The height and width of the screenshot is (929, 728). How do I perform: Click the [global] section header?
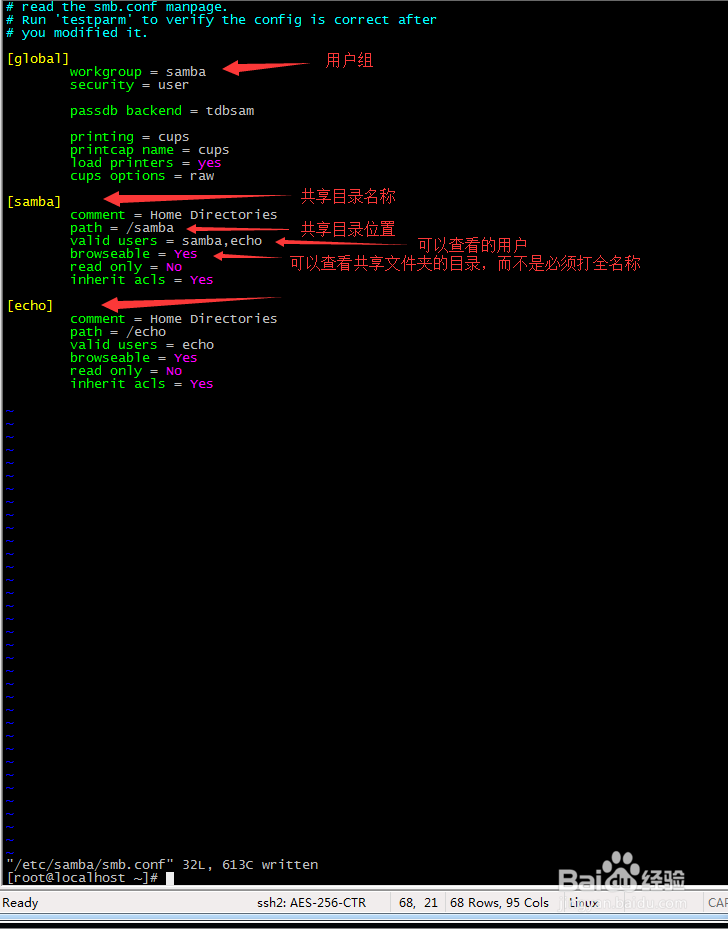click(38, 59)
